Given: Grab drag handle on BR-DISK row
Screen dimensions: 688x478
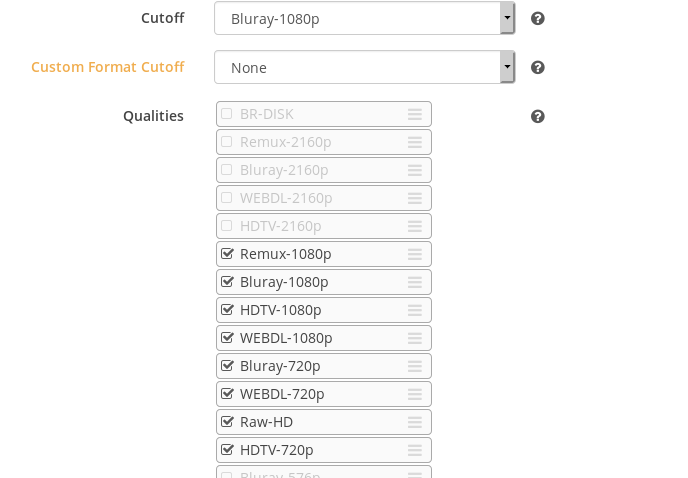Looking at the screenshot, I should point(415,114).
